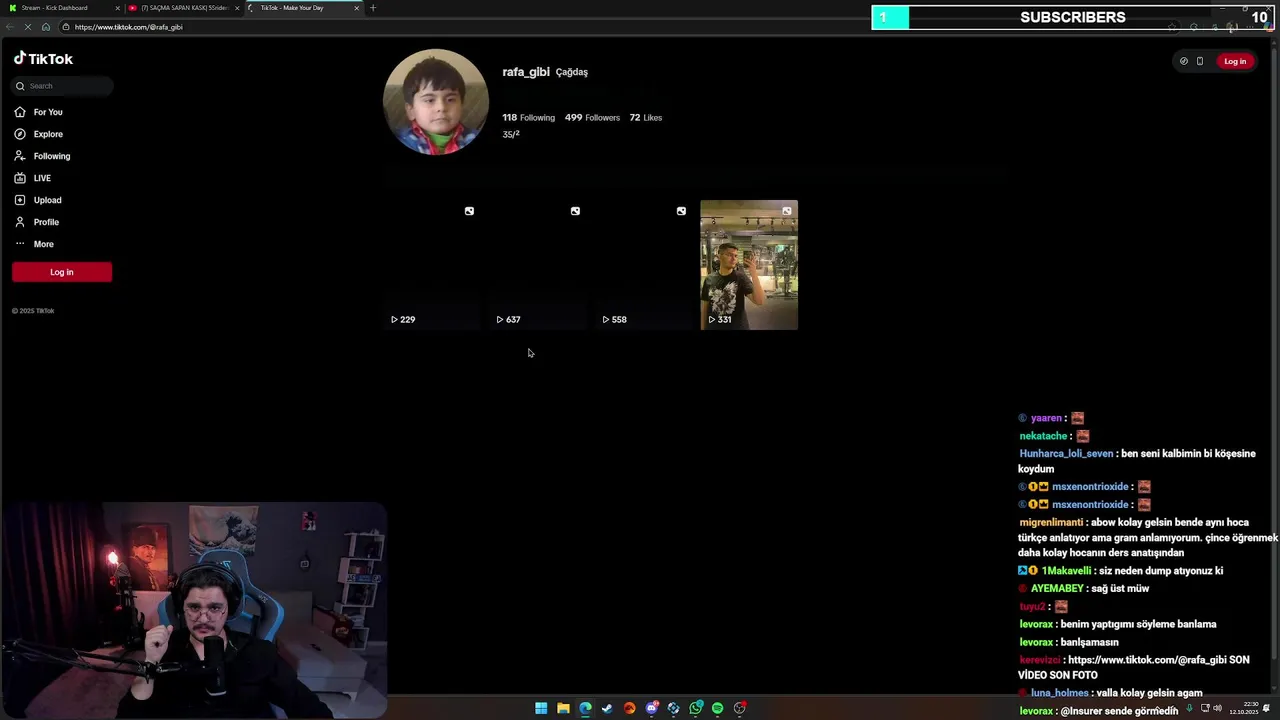Close the TikTok - Make Your Day tab

[356, 8]
